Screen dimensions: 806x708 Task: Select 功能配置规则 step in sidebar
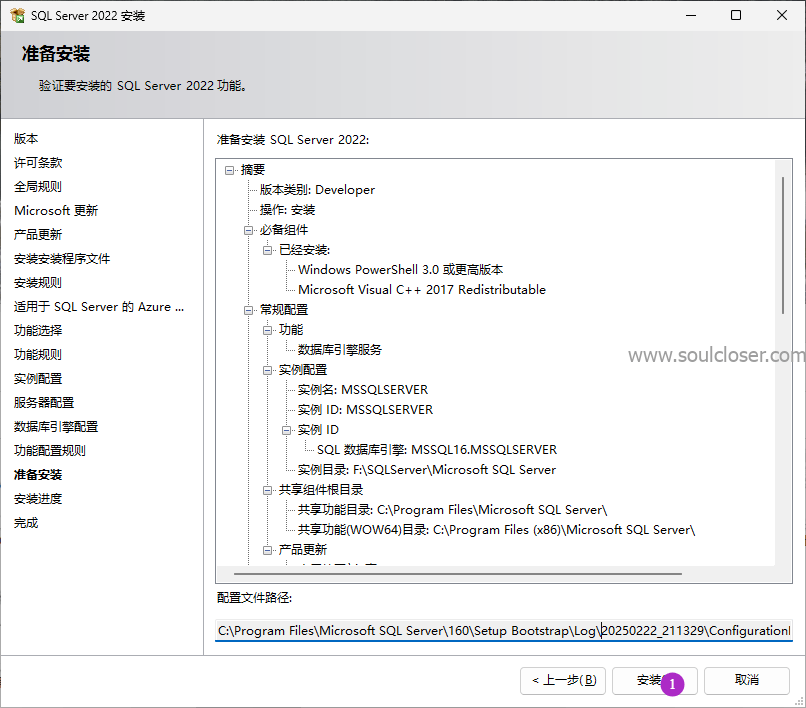50,451
